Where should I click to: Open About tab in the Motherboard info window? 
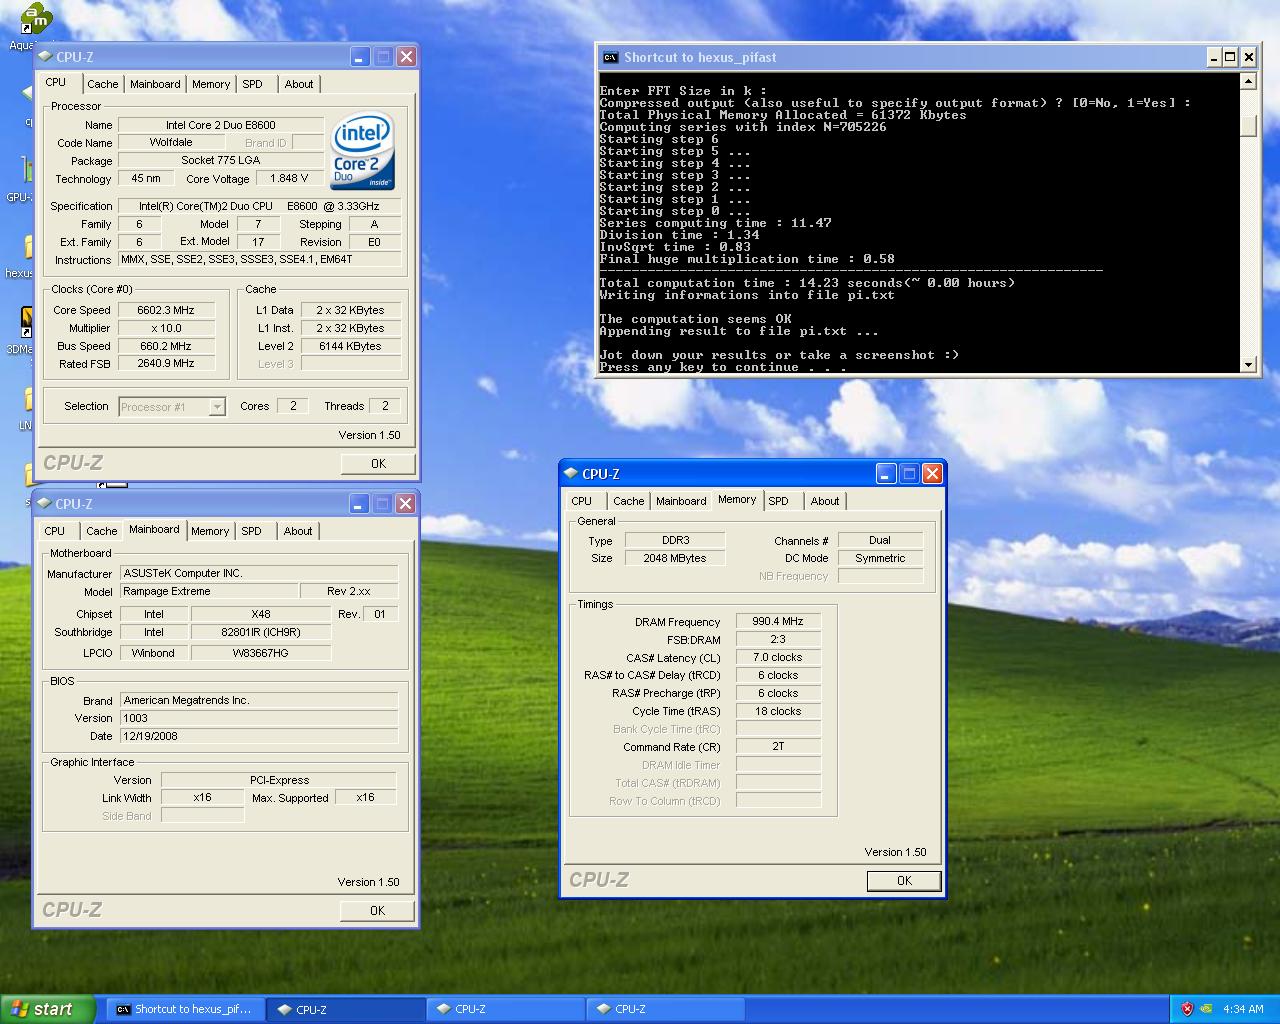(x=297, y=531)
